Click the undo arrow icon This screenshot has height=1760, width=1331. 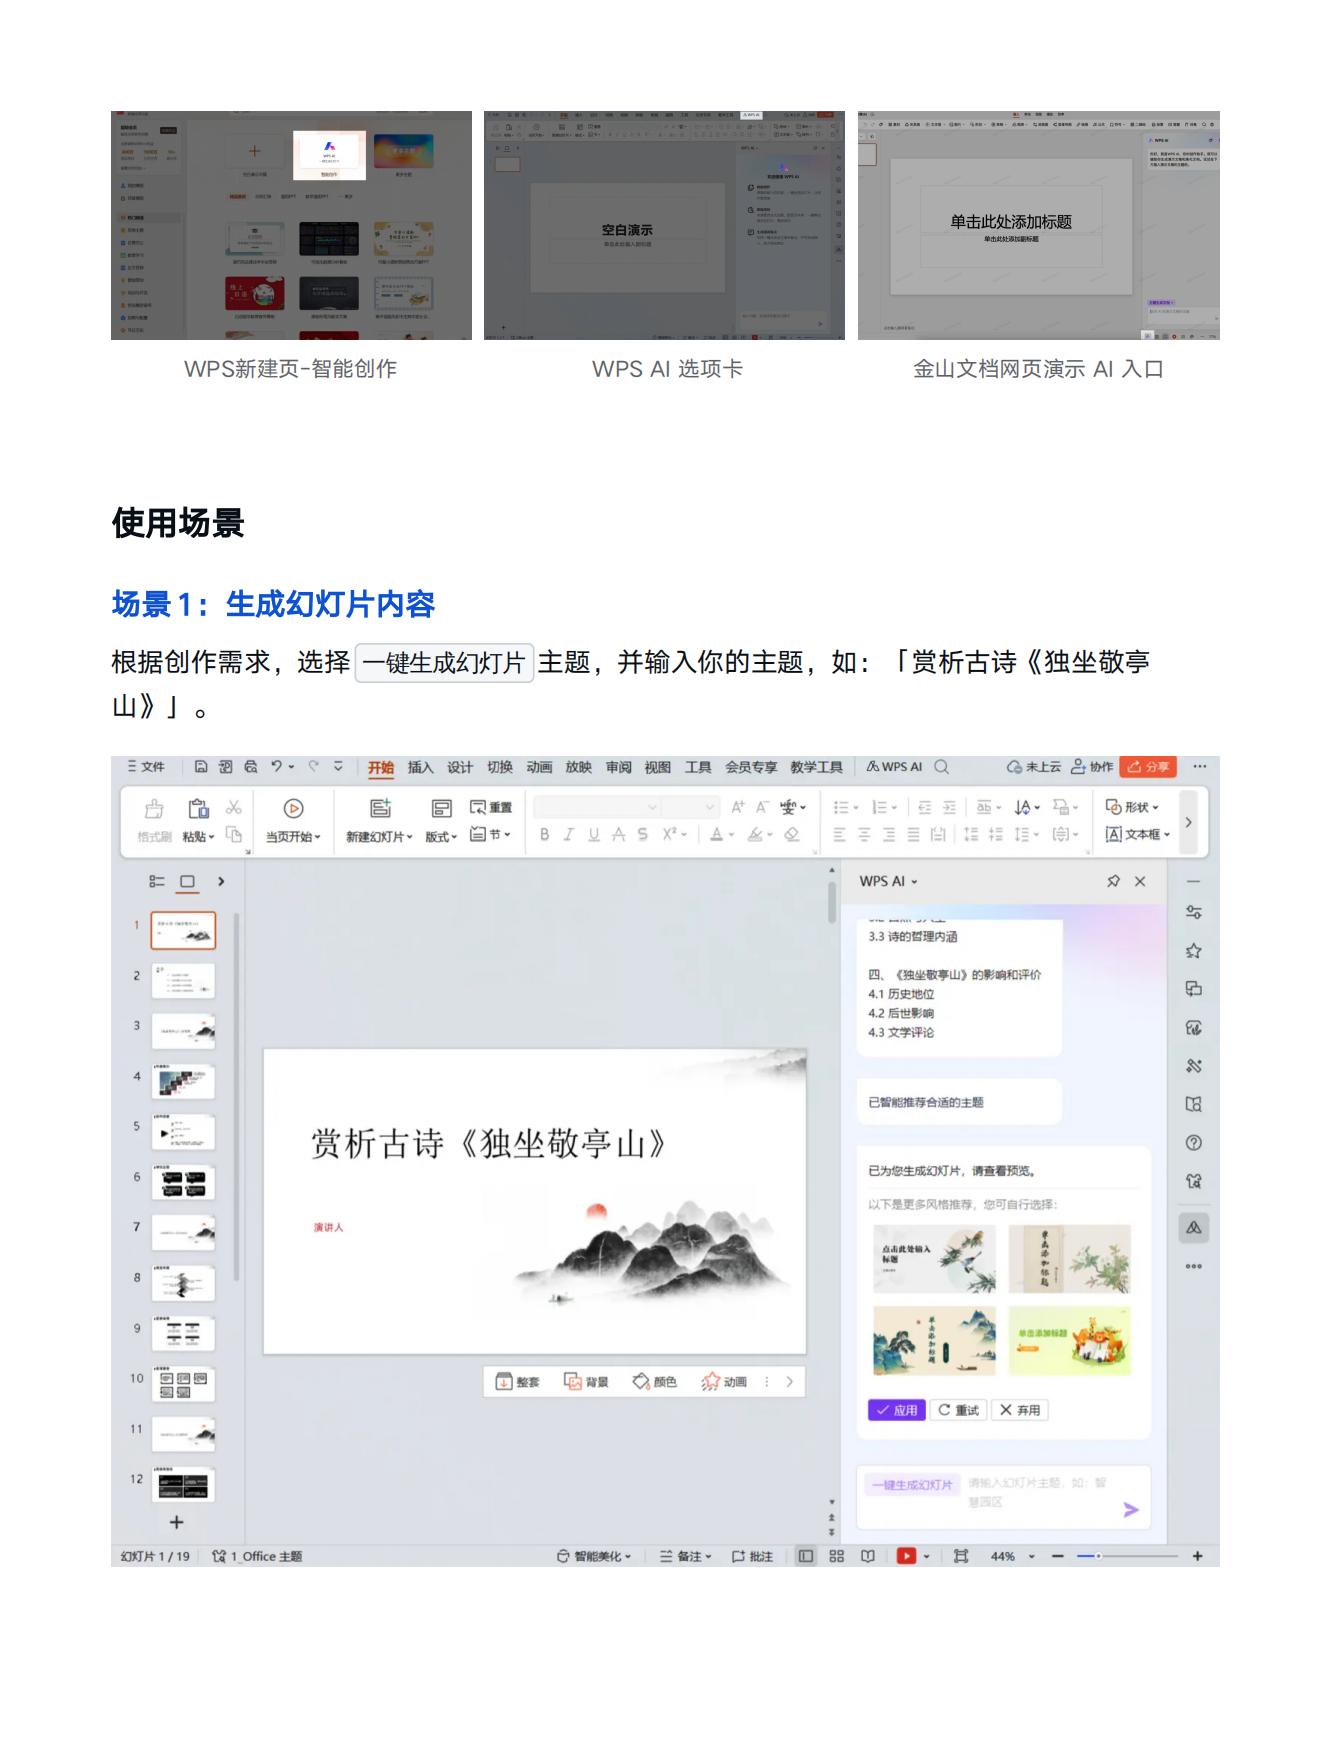(277, 767)
